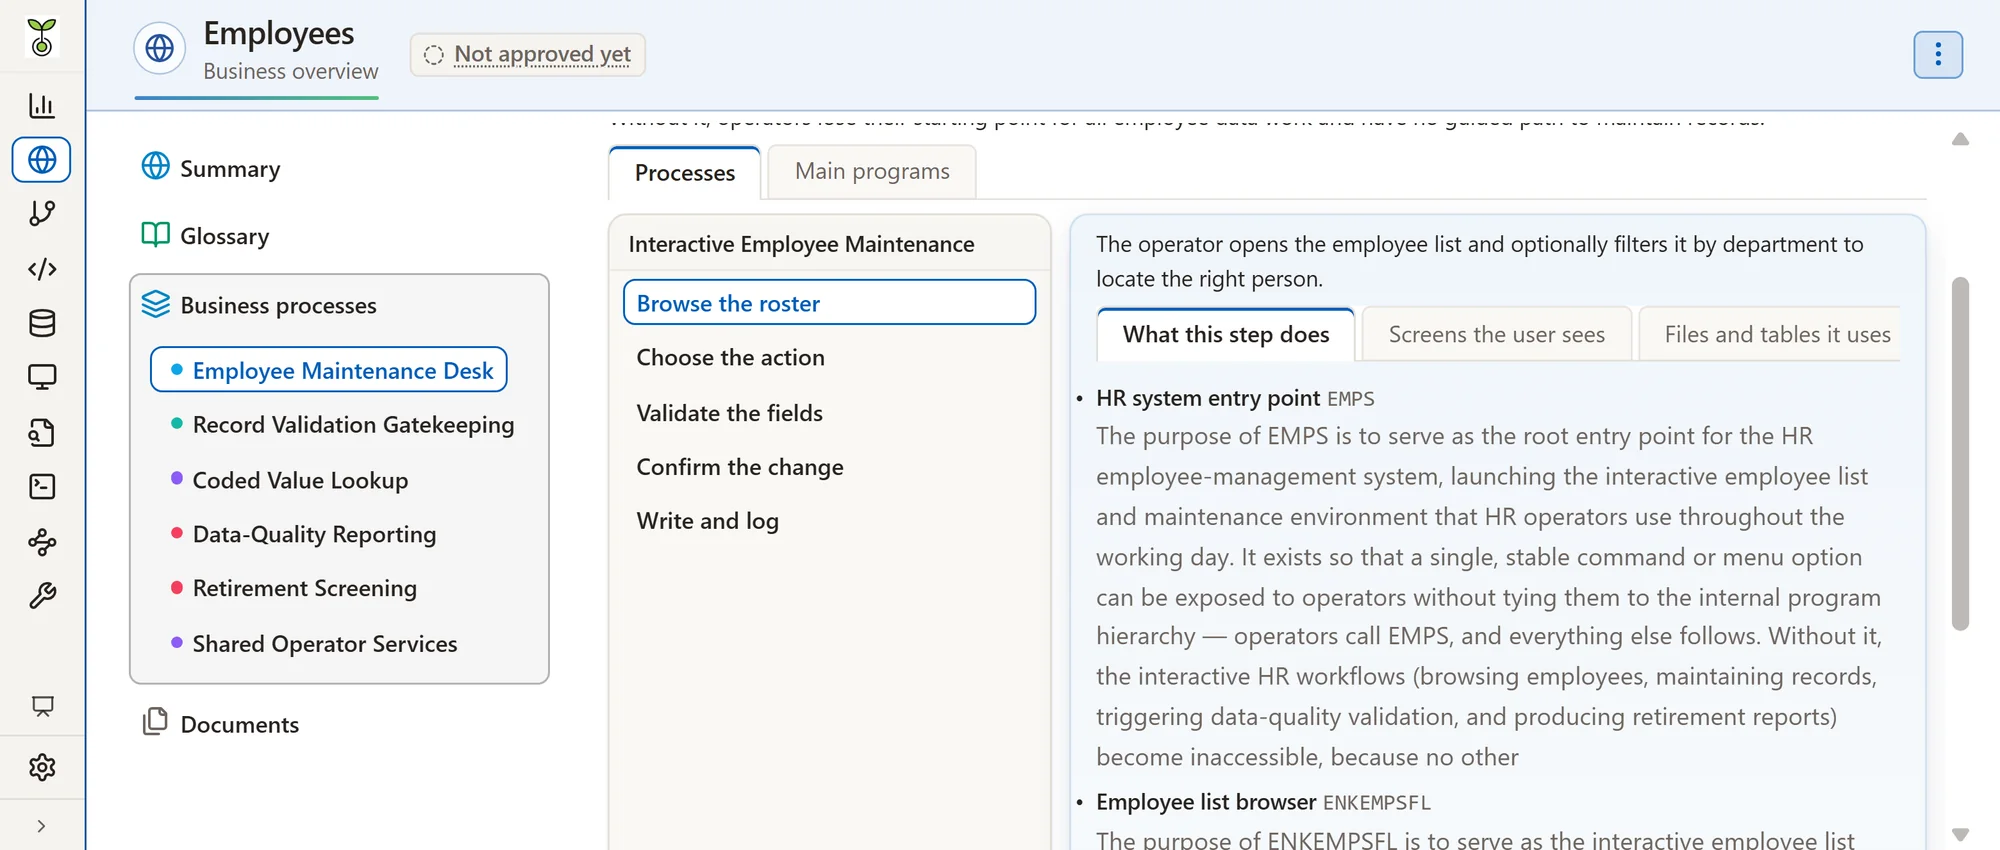Open the document search sidebar icon
The image size is (2000, 850).
click(x=42, y=432)
